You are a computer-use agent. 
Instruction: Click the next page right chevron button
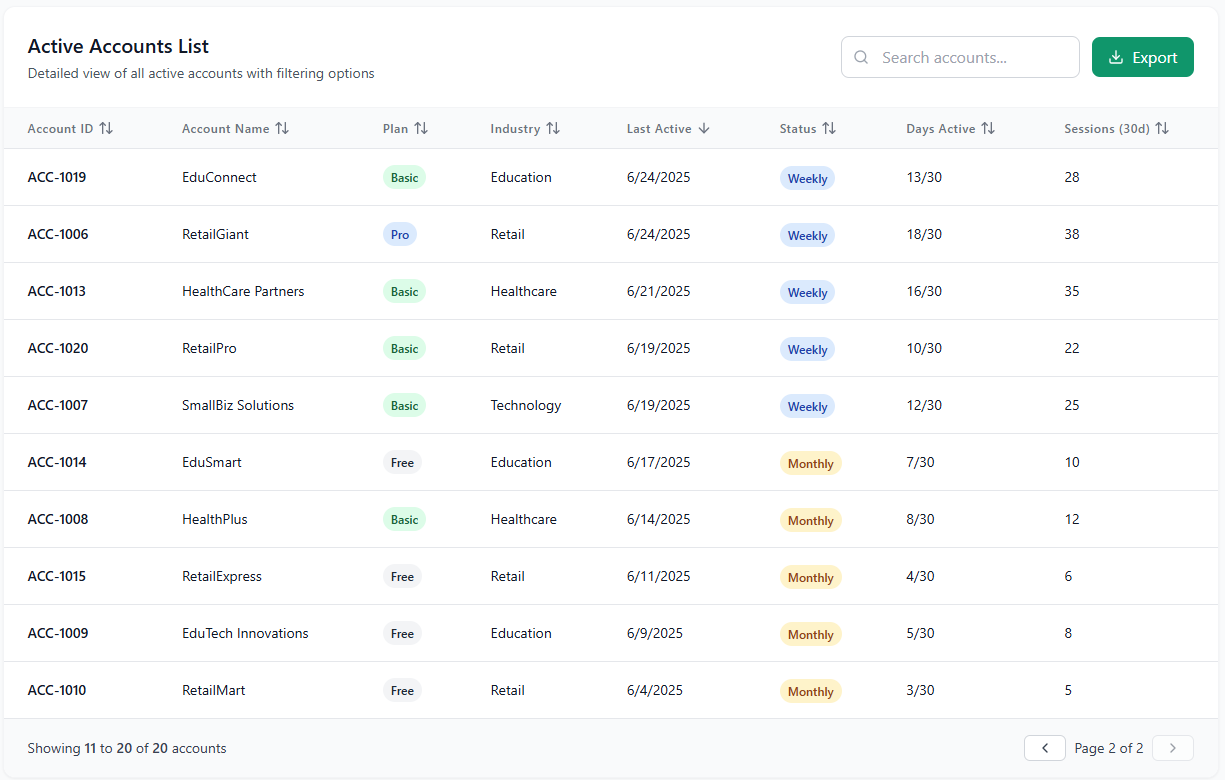point(1173,748)
